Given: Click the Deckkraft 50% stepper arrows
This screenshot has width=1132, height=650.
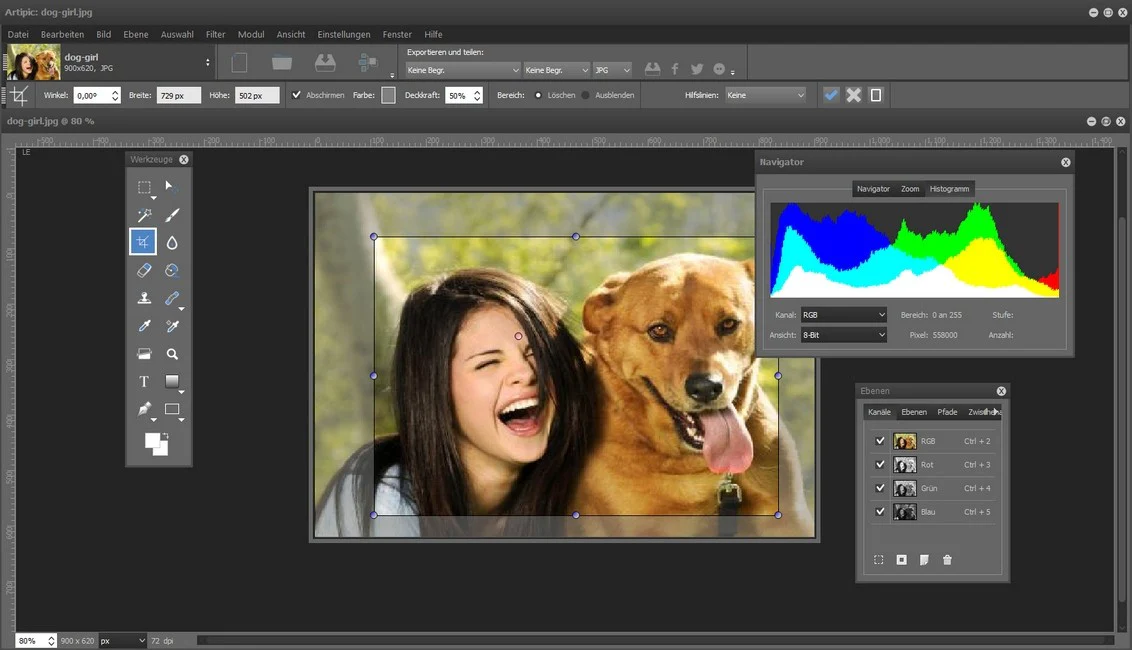Looking at the screenshot, I should (477, 95).
